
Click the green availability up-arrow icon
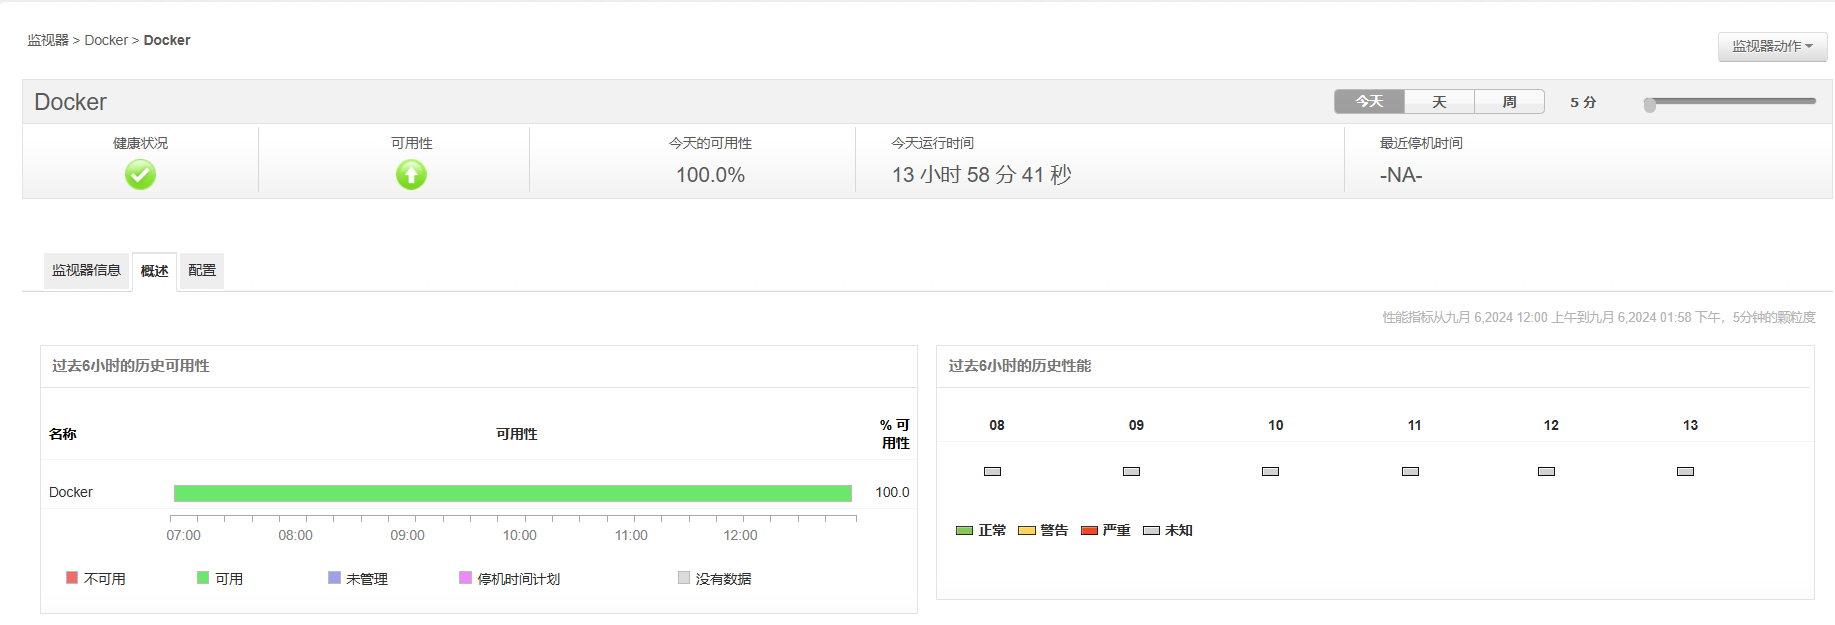(x=411, y=175)
